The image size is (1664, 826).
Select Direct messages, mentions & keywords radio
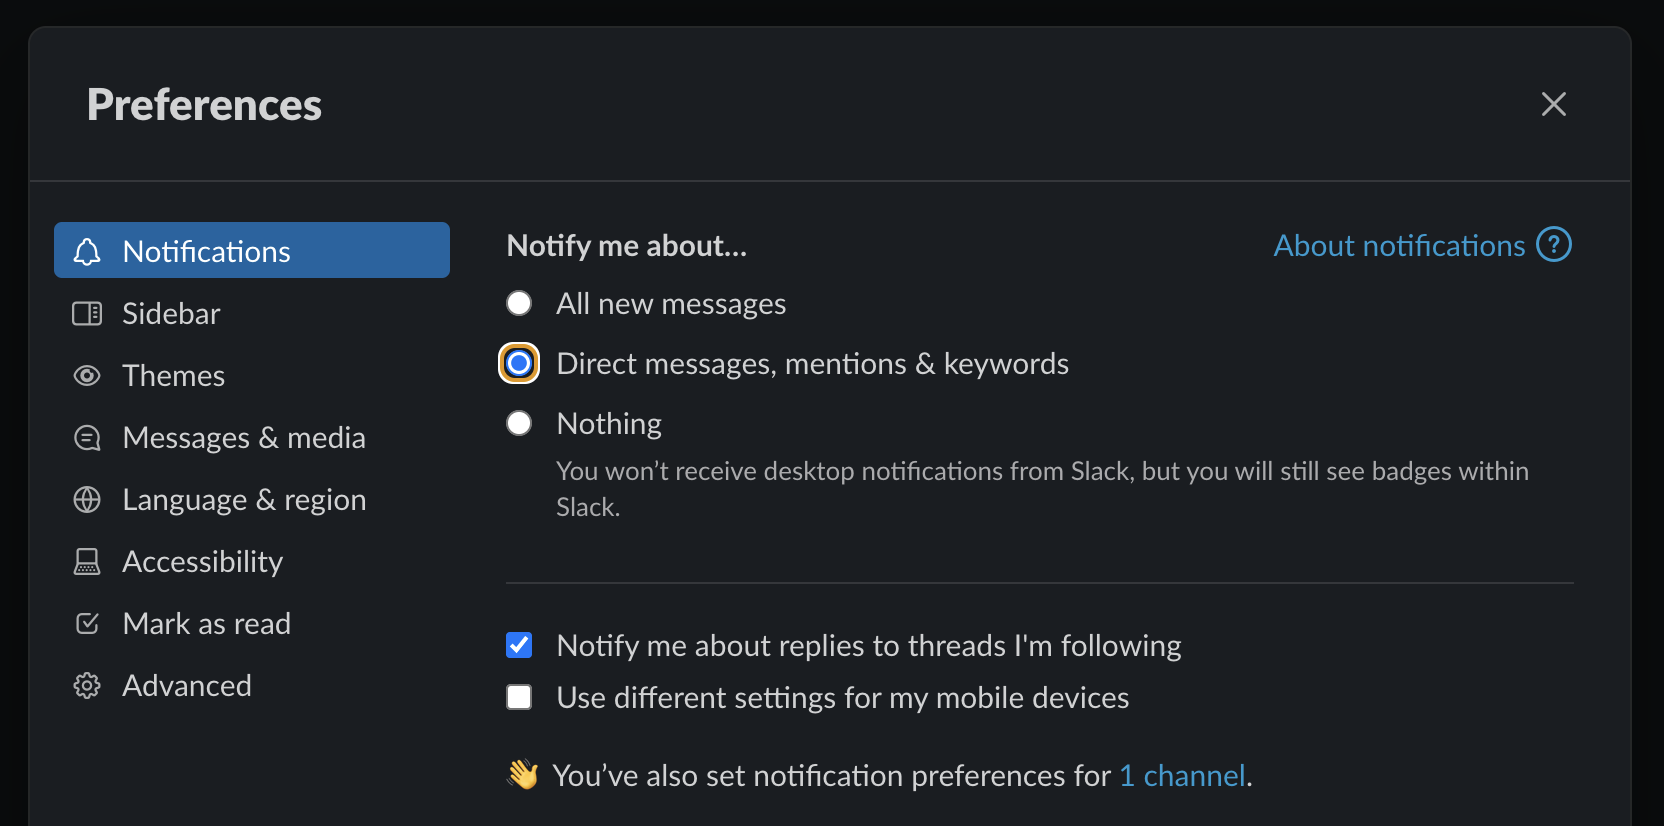coord(519,363)
